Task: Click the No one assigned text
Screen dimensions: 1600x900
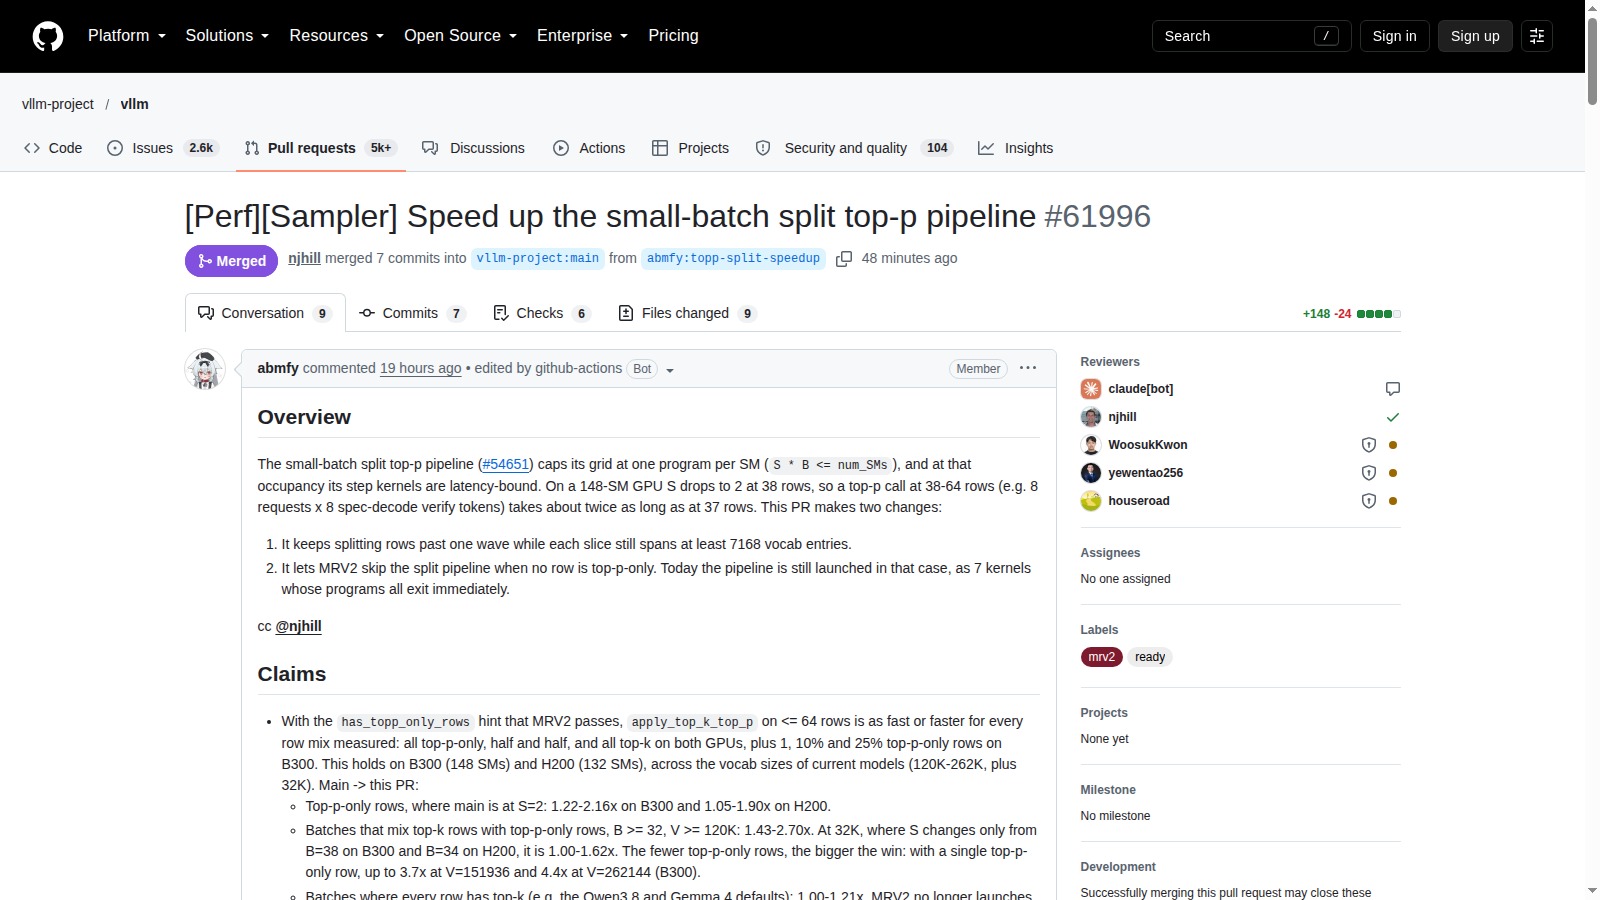Action: tap(1125, 579)
